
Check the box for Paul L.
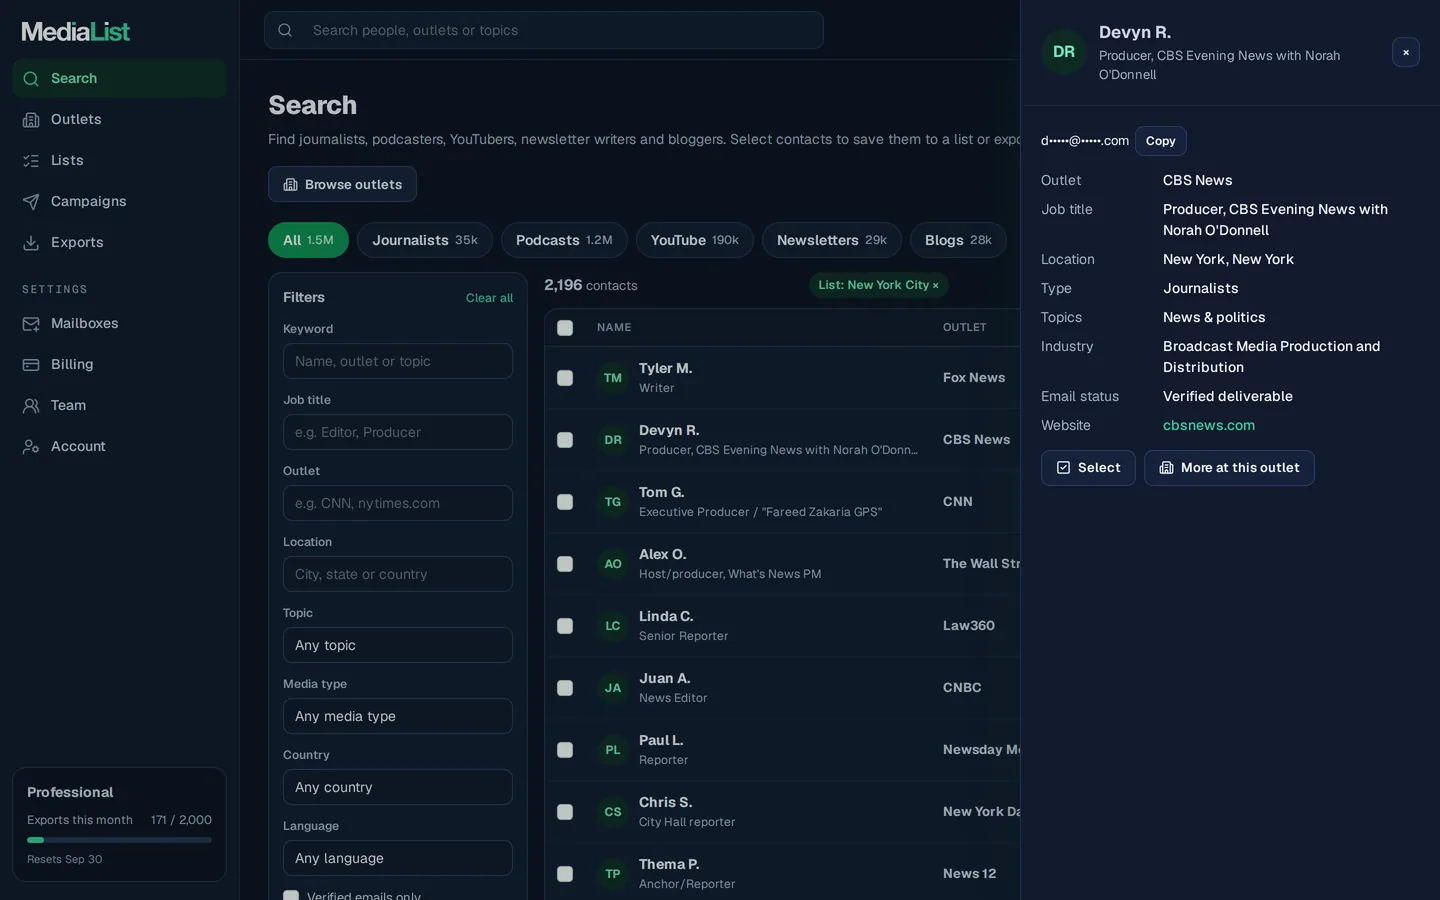pyautogui.click(x=565, y=750)
